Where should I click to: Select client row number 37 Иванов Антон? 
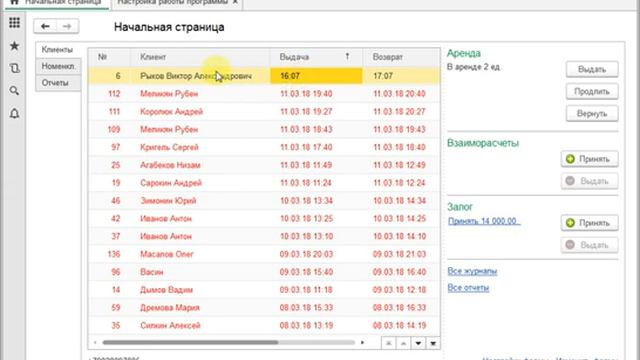tap(264, 236)
